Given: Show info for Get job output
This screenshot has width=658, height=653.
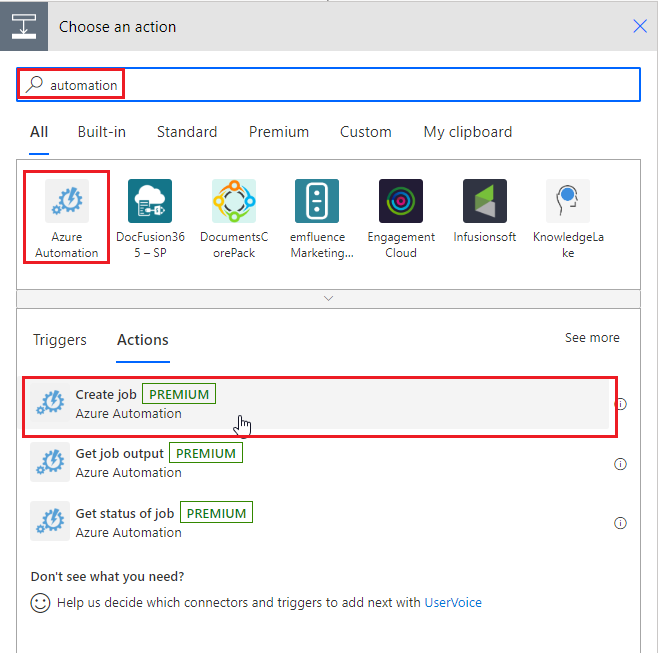Looking at the screenshot, I should tap(620, 464).
